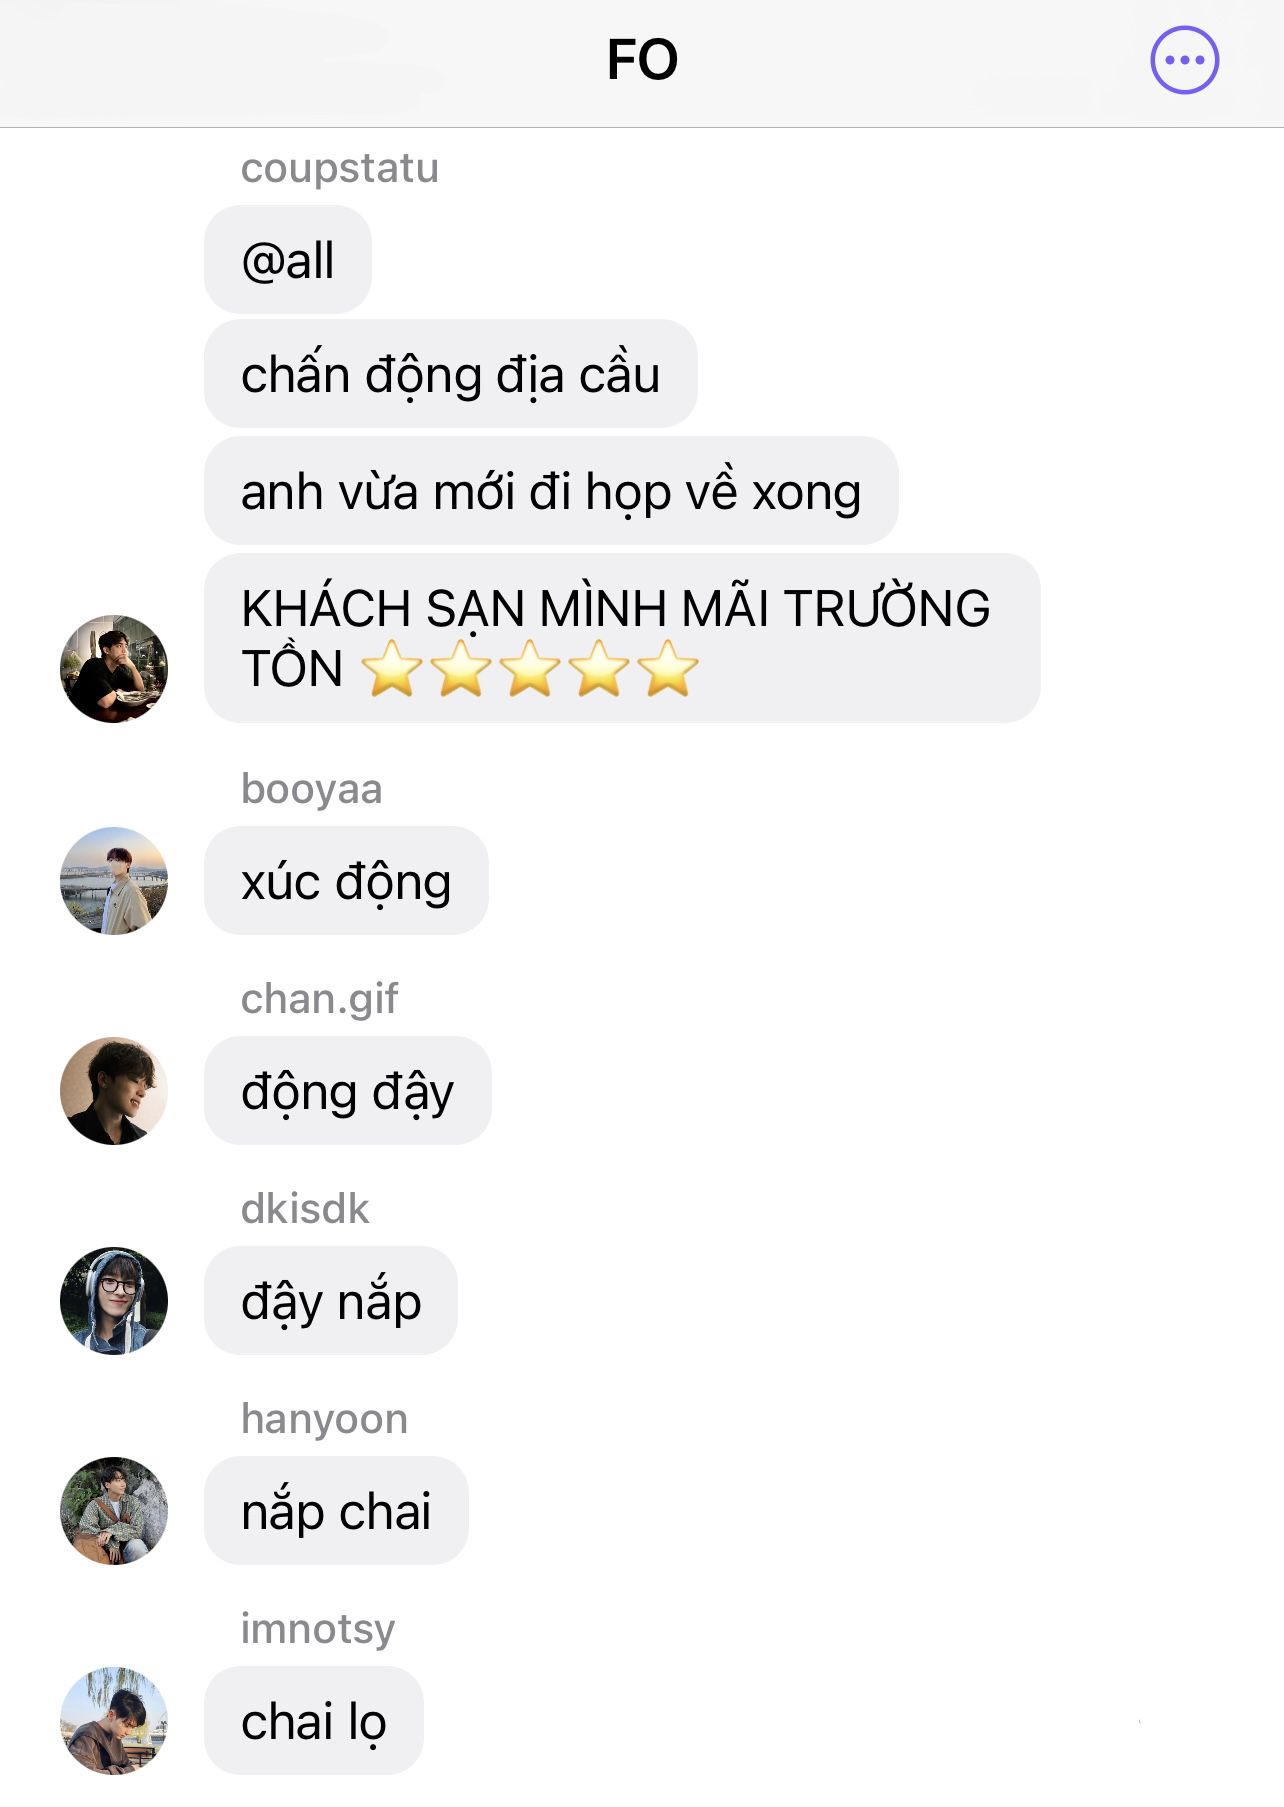Select the 'chai lọ' message bubble

coord(314,1721)
